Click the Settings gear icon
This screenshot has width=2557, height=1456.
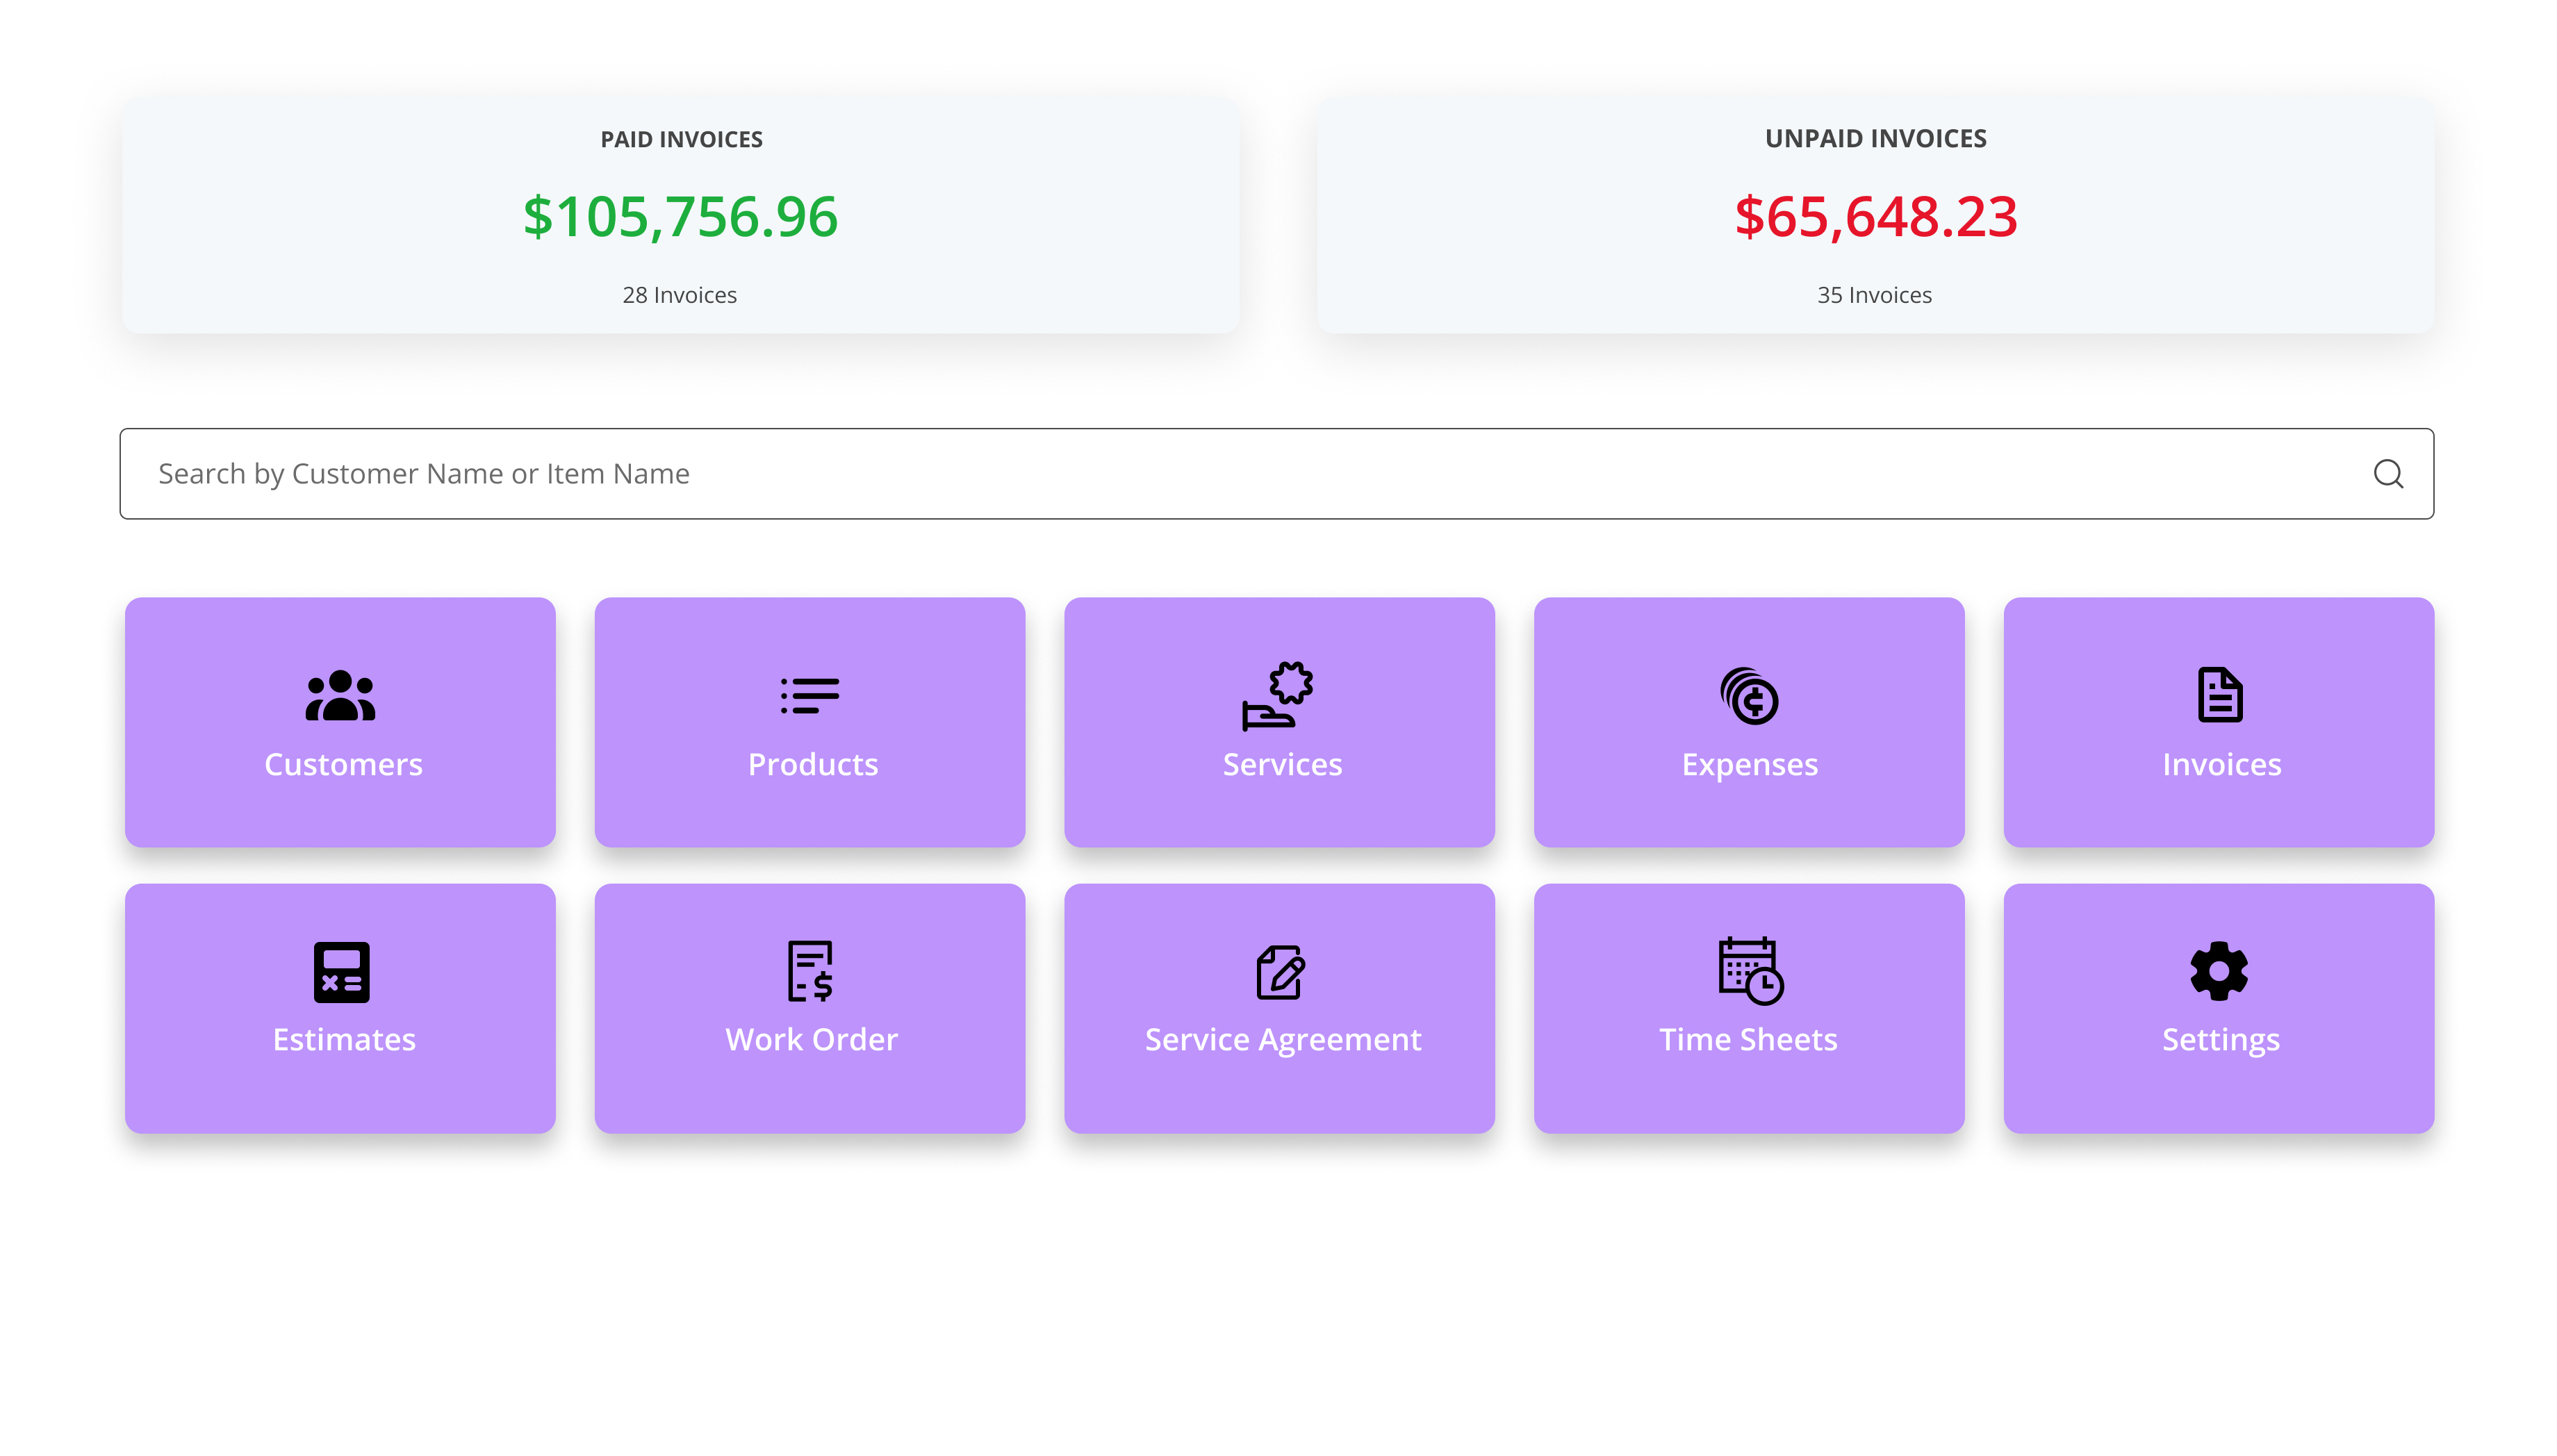[2219, 971]
